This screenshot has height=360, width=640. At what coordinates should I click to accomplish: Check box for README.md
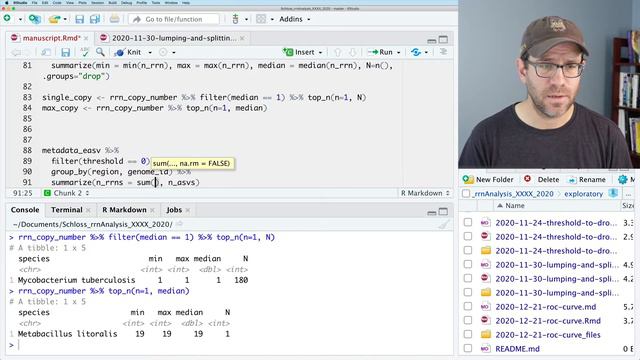468,348
